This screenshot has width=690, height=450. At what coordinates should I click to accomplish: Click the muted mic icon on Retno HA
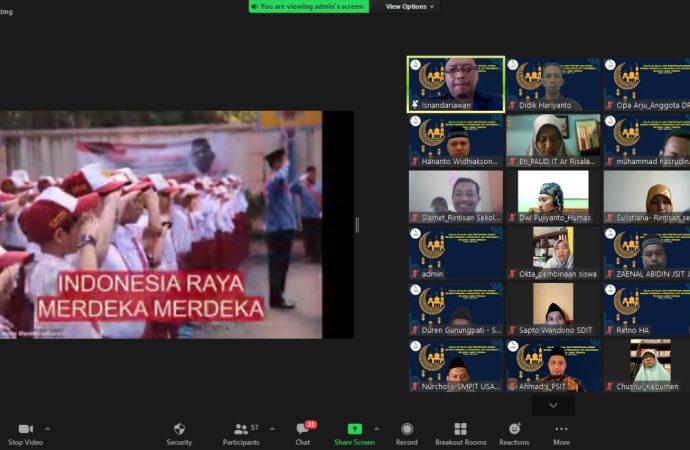click(609, 330)
